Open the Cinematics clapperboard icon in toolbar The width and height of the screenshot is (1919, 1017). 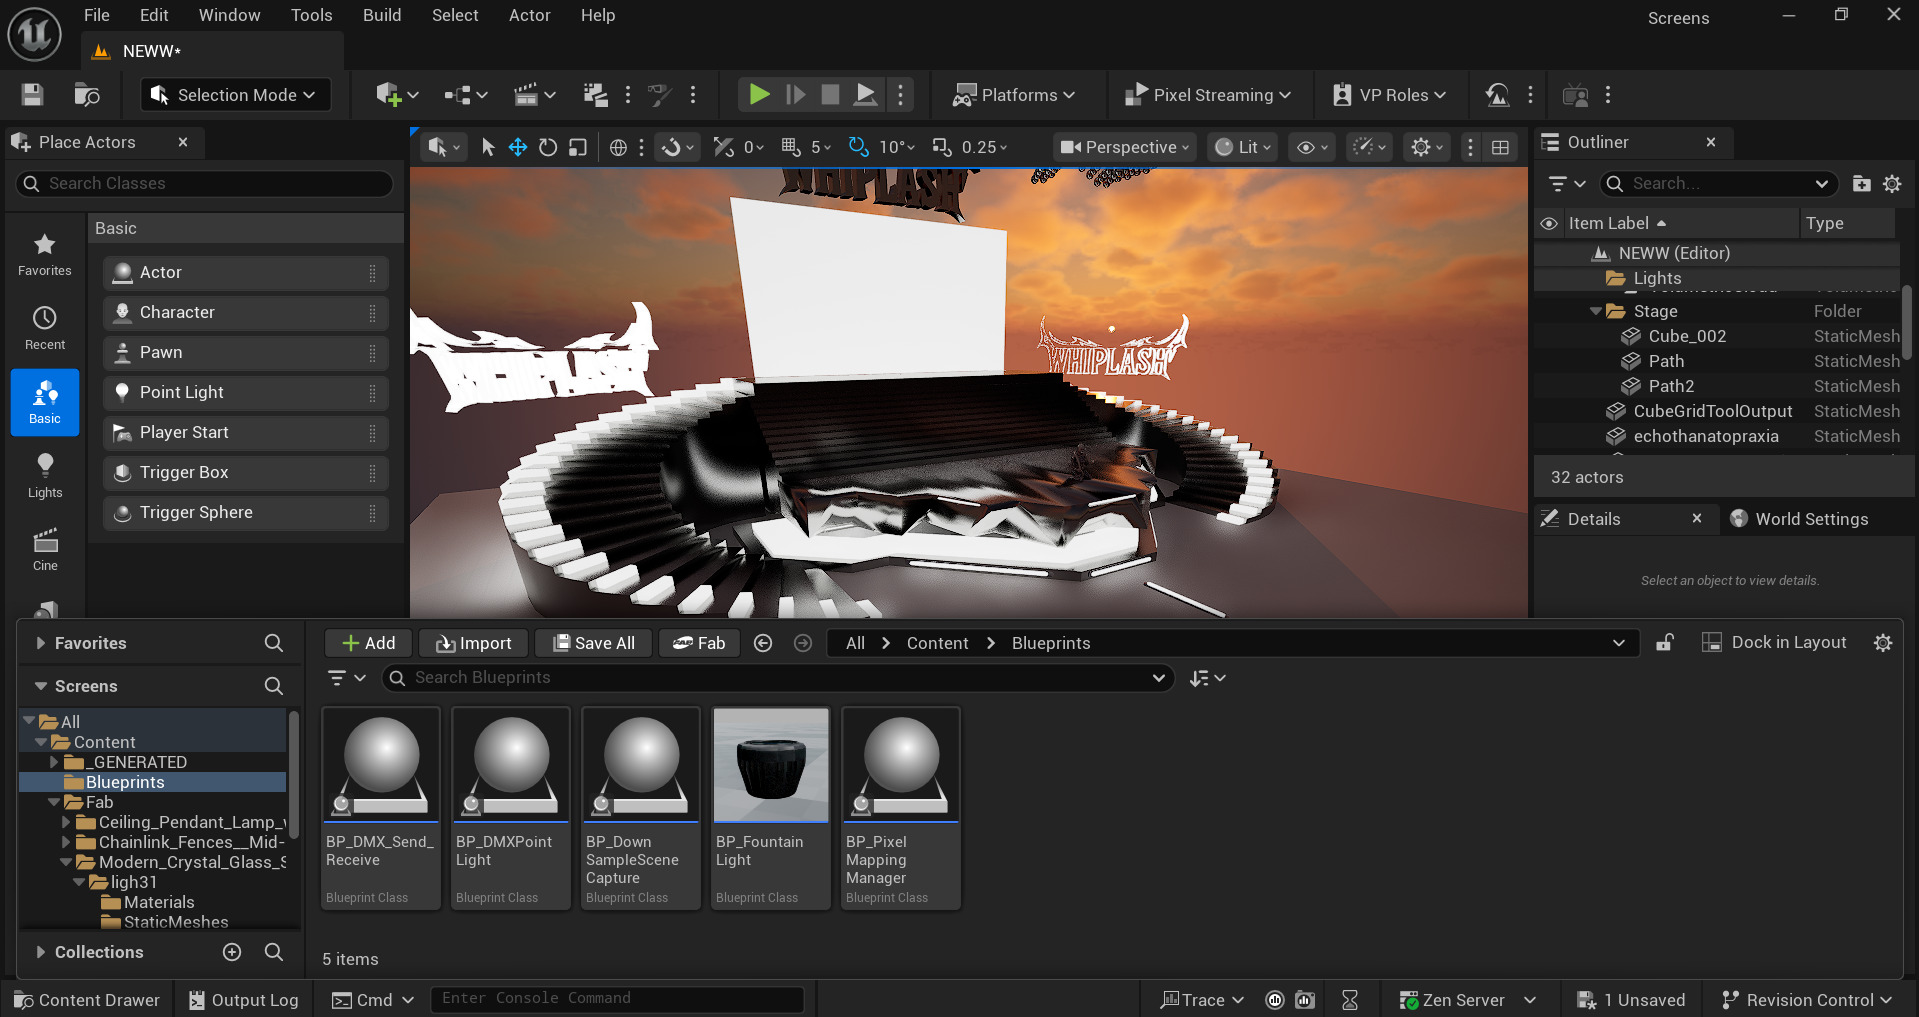pos(534,95)
